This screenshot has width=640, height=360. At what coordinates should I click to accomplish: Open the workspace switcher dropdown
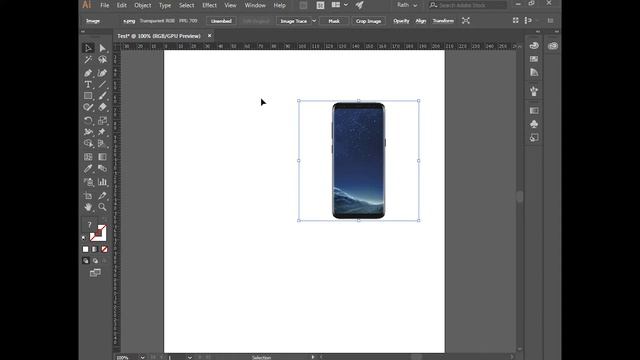(407, 5)
